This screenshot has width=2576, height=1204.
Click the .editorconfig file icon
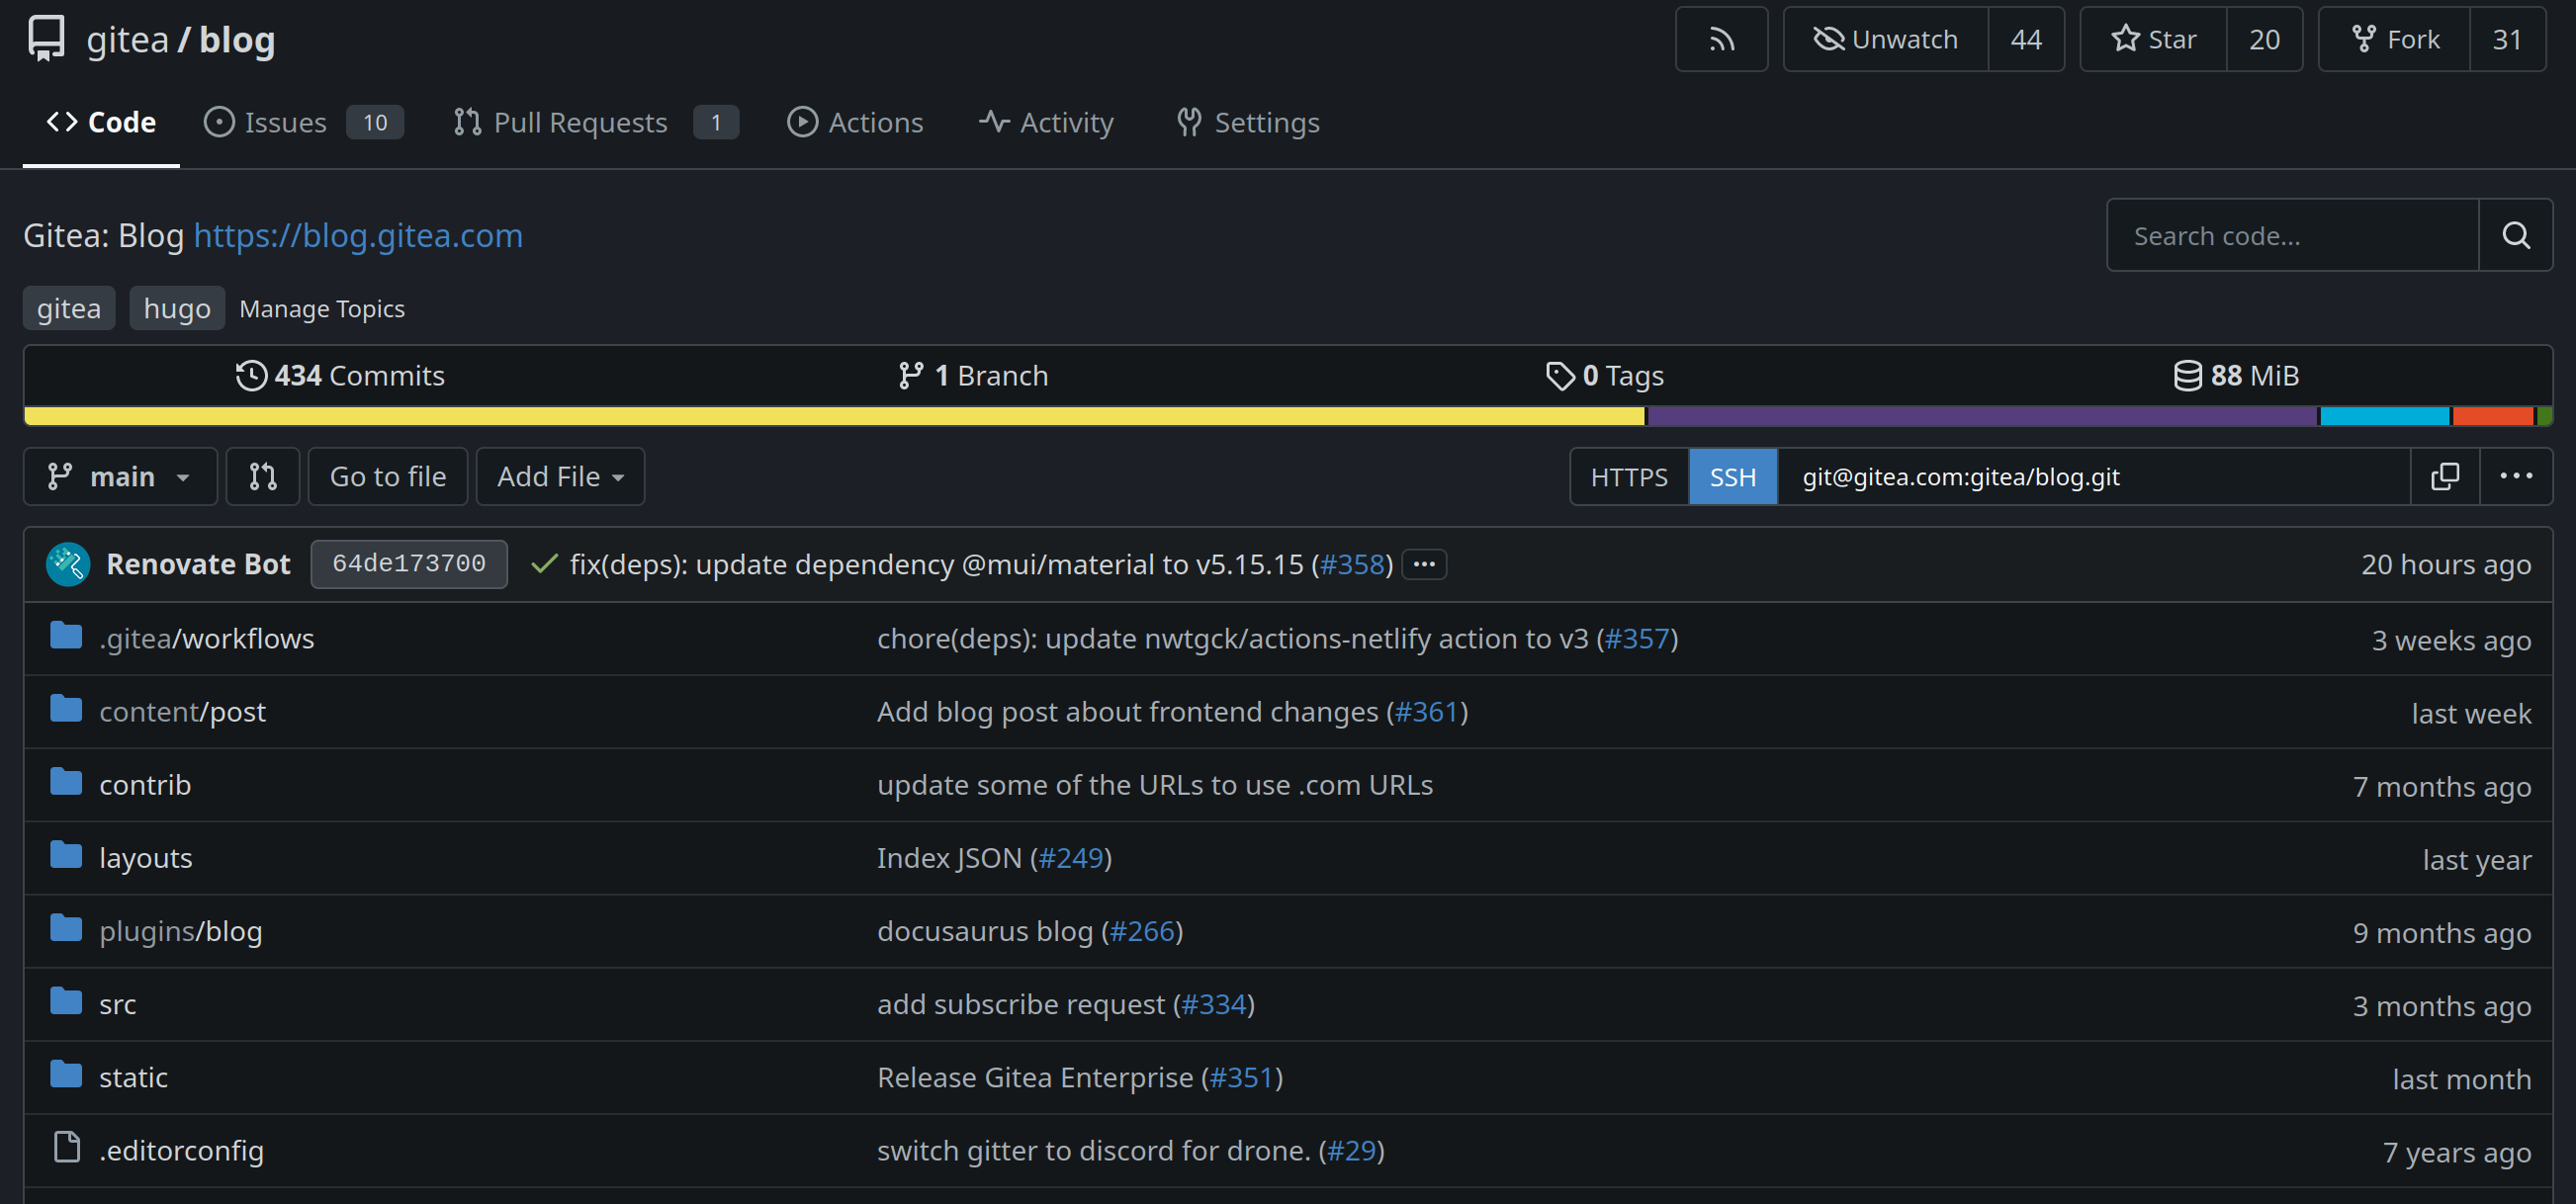(67, 1147)
